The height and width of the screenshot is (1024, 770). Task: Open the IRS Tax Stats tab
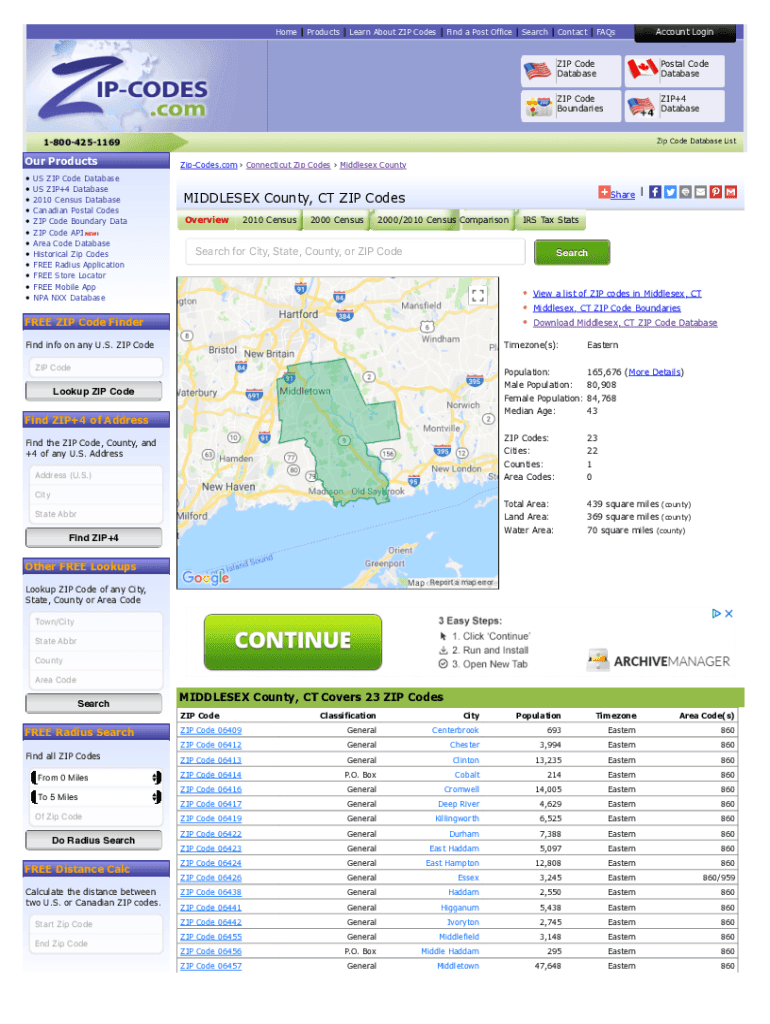[550, 220]
